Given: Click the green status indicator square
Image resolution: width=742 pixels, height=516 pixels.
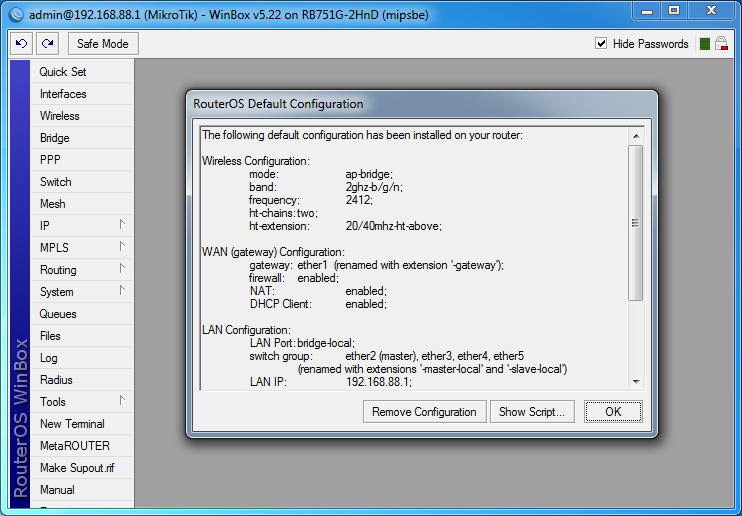Looking at the screenshot, I should coord(705,44).
